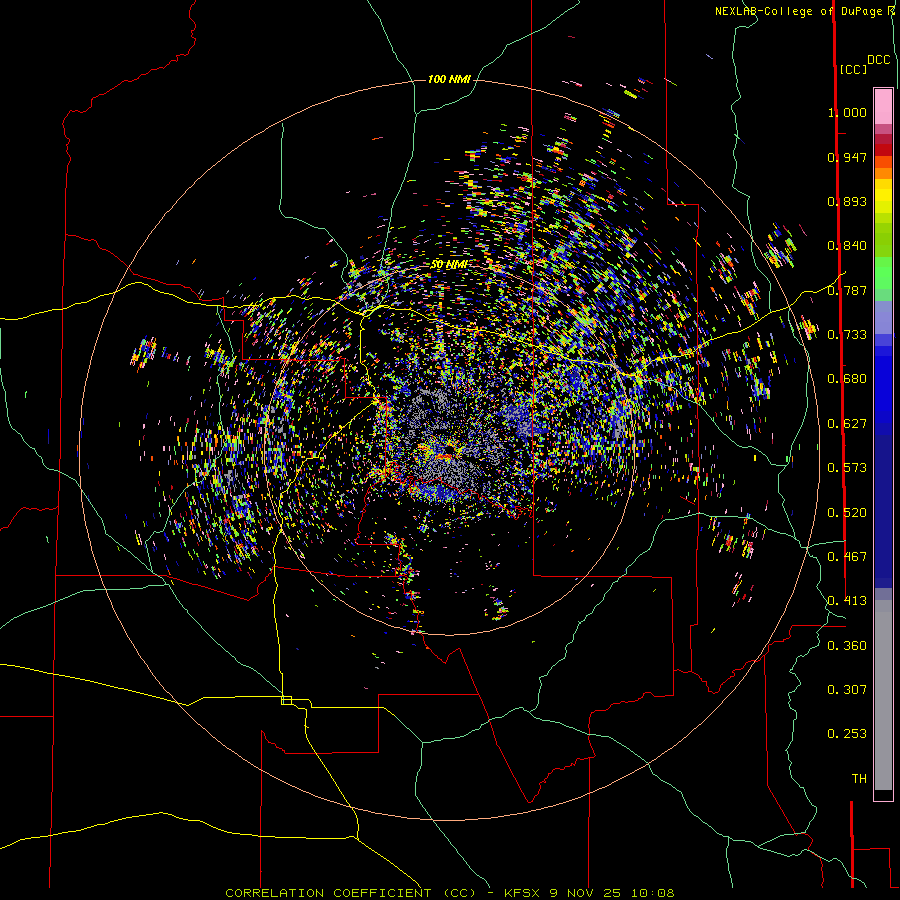
Task: Click the 50 NMI range ring label
Action: (x=448, y=264)
